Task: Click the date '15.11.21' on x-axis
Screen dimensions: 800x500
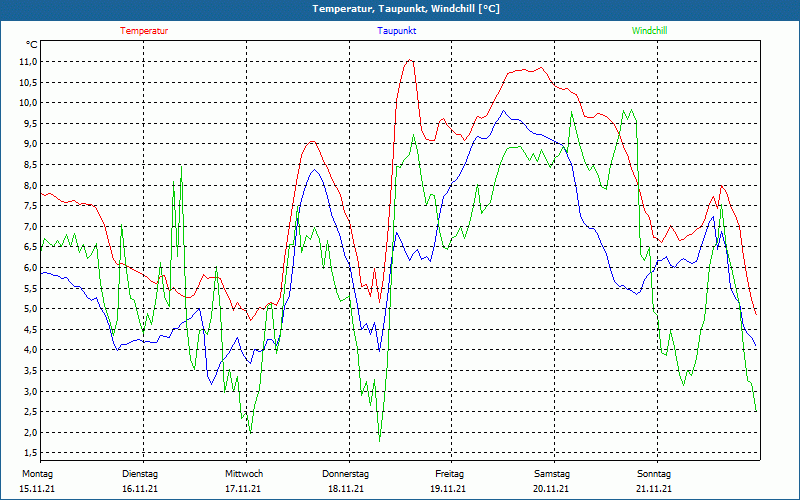Action: [x=37, y=489]
